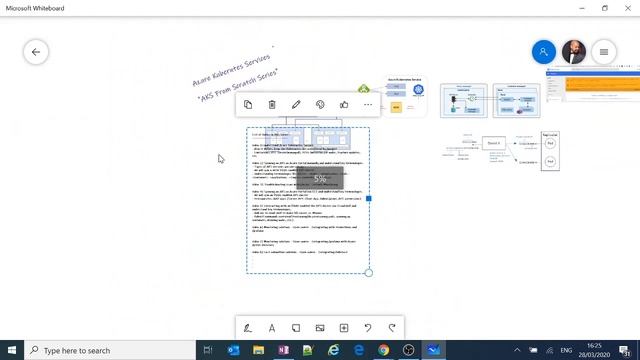
Task: Select the orange screenshot image at right edge
Action: 593,84
